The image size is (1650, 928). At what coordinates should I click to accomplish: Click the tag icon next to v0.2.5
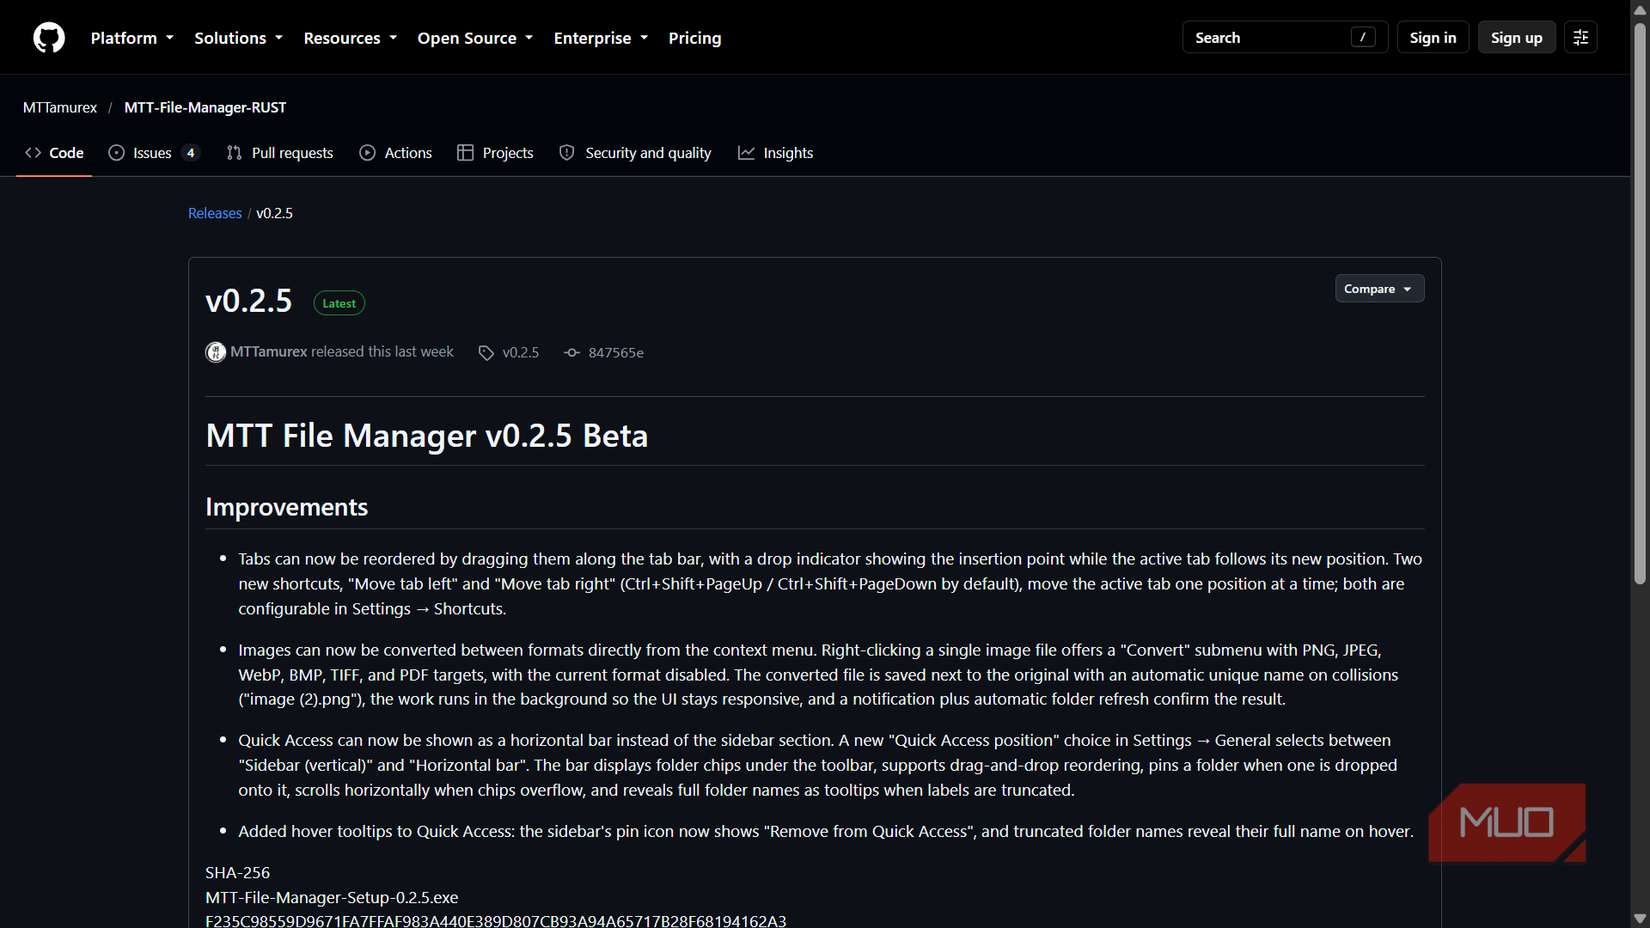click(x=486, y=353)
